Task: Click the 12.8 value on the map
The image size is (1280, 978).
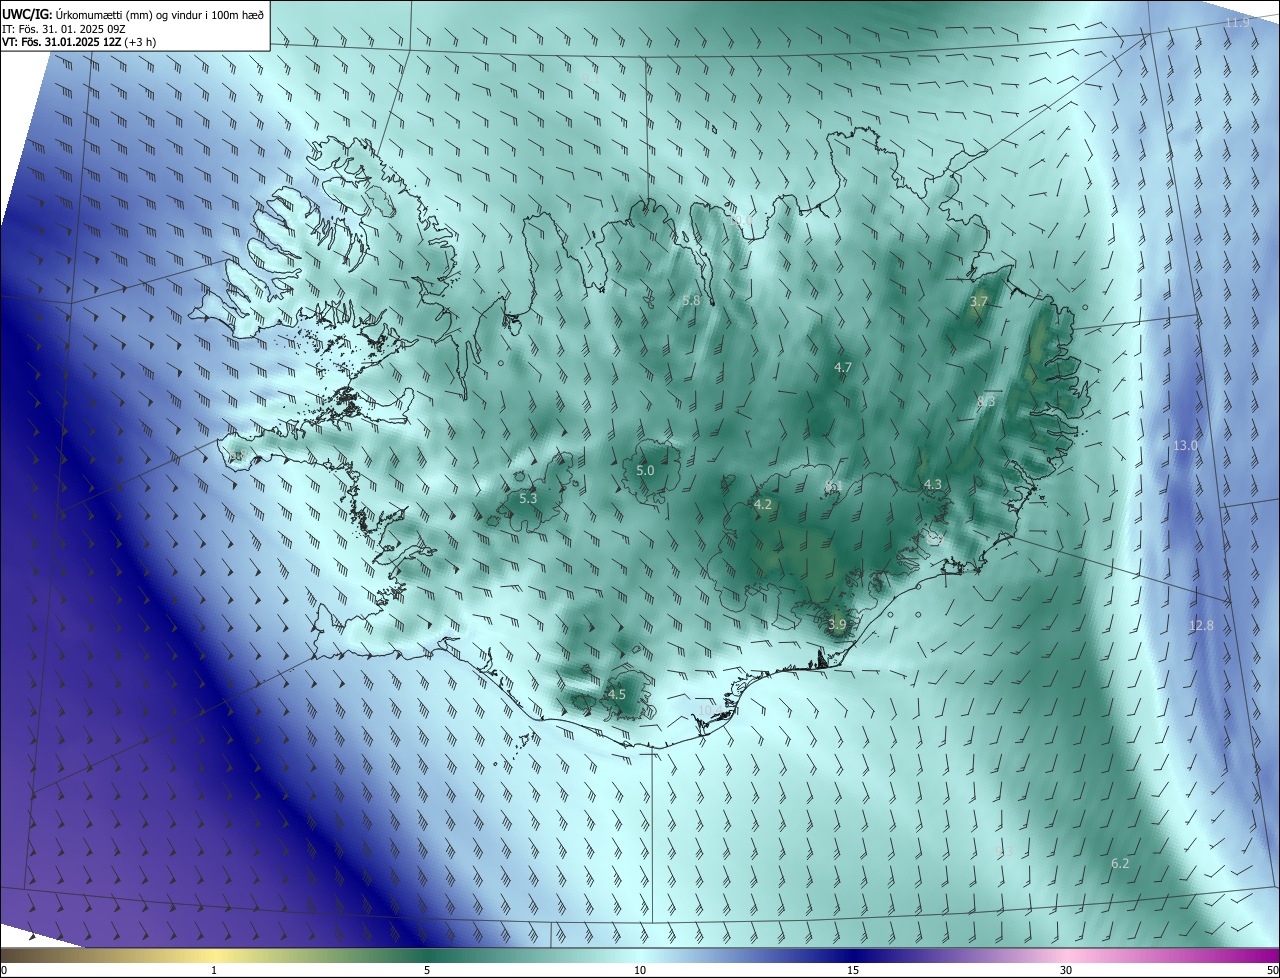Action: [1201, 625]
